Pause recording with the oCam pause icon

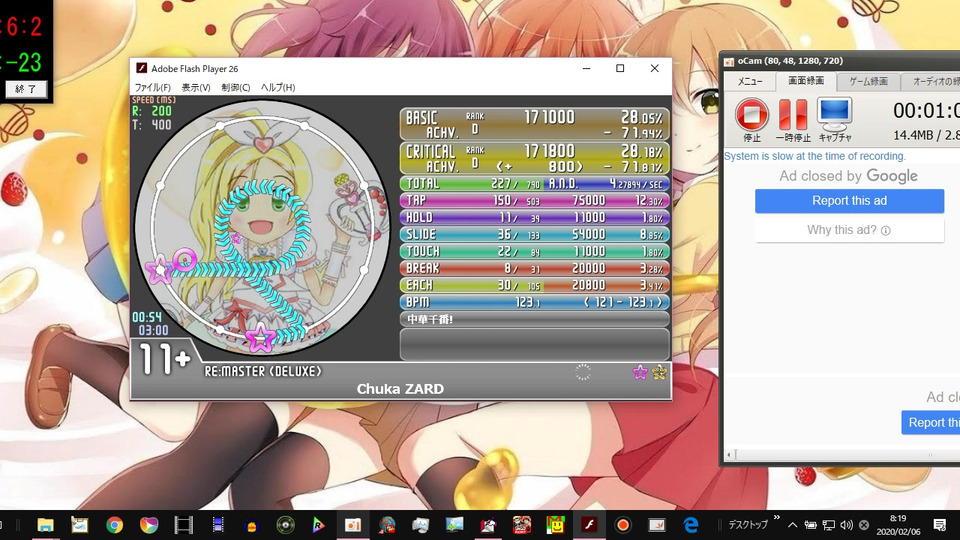coord(793,114)
